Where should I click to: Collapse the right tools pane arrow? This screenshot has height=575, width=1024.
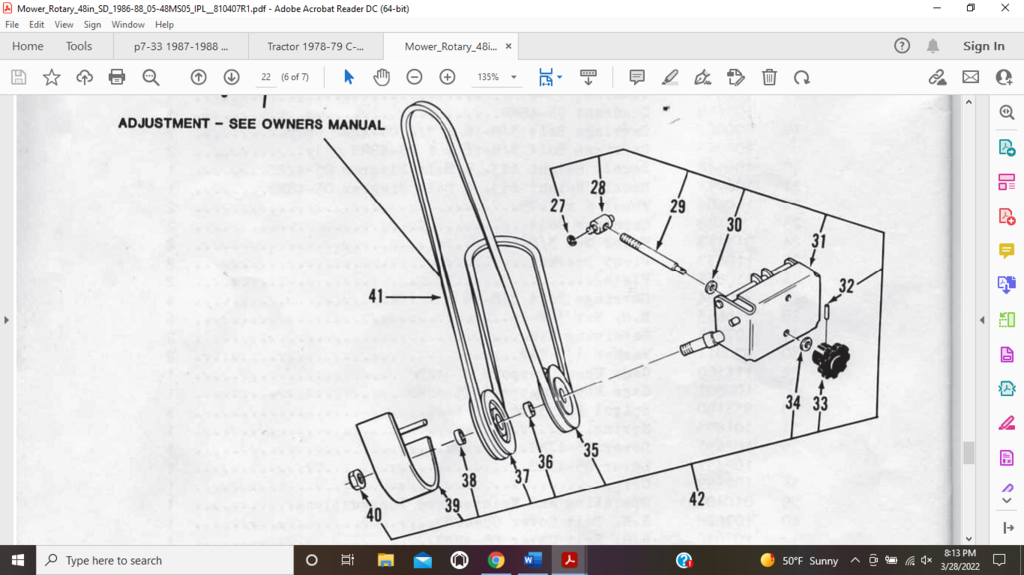point(982,320)
